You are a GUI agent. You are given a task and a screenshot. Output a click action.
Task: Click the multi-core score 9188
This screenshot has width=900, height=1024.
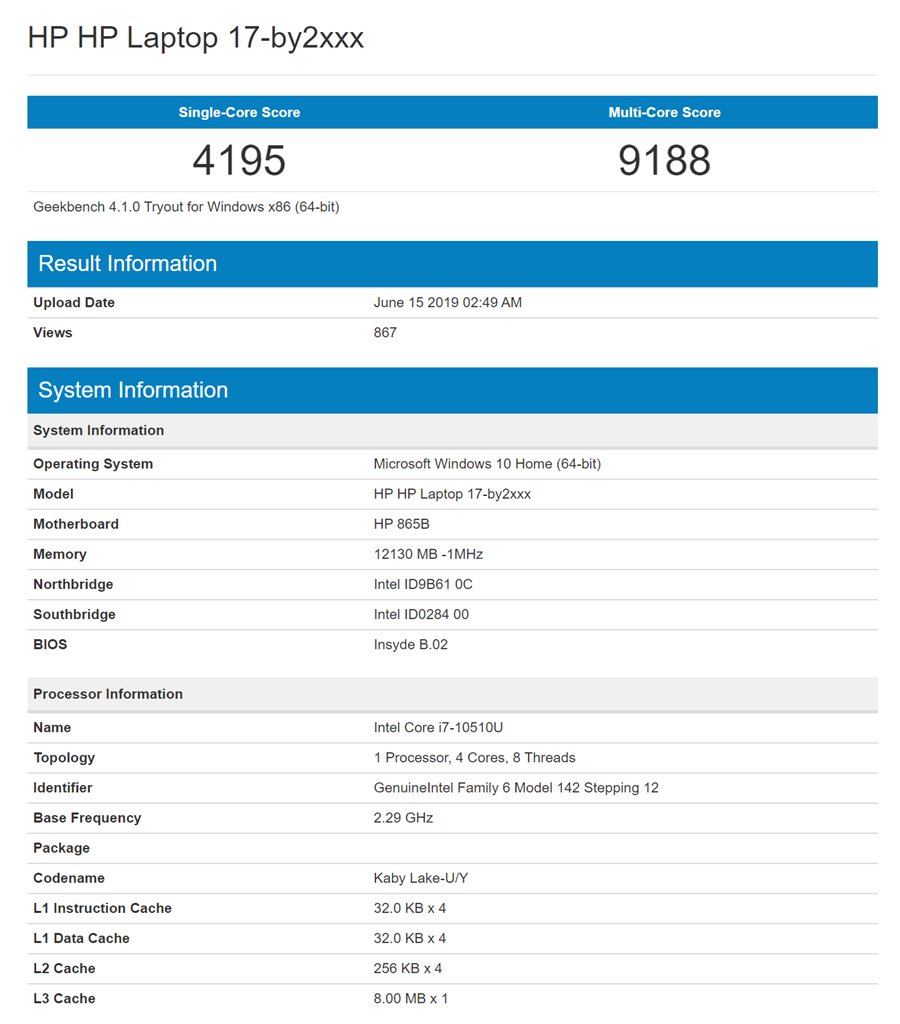point(664,160)
